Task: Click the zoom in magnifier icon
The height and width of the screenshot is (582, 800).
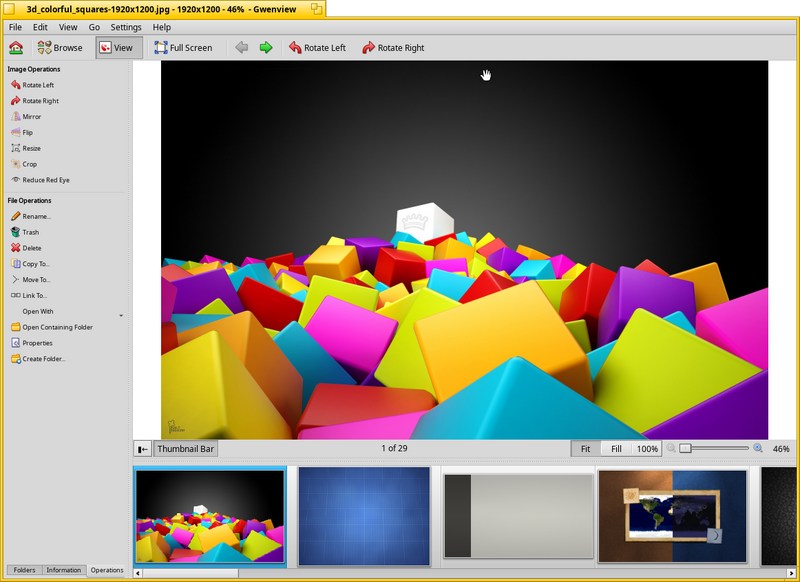Action: point(758,448)
